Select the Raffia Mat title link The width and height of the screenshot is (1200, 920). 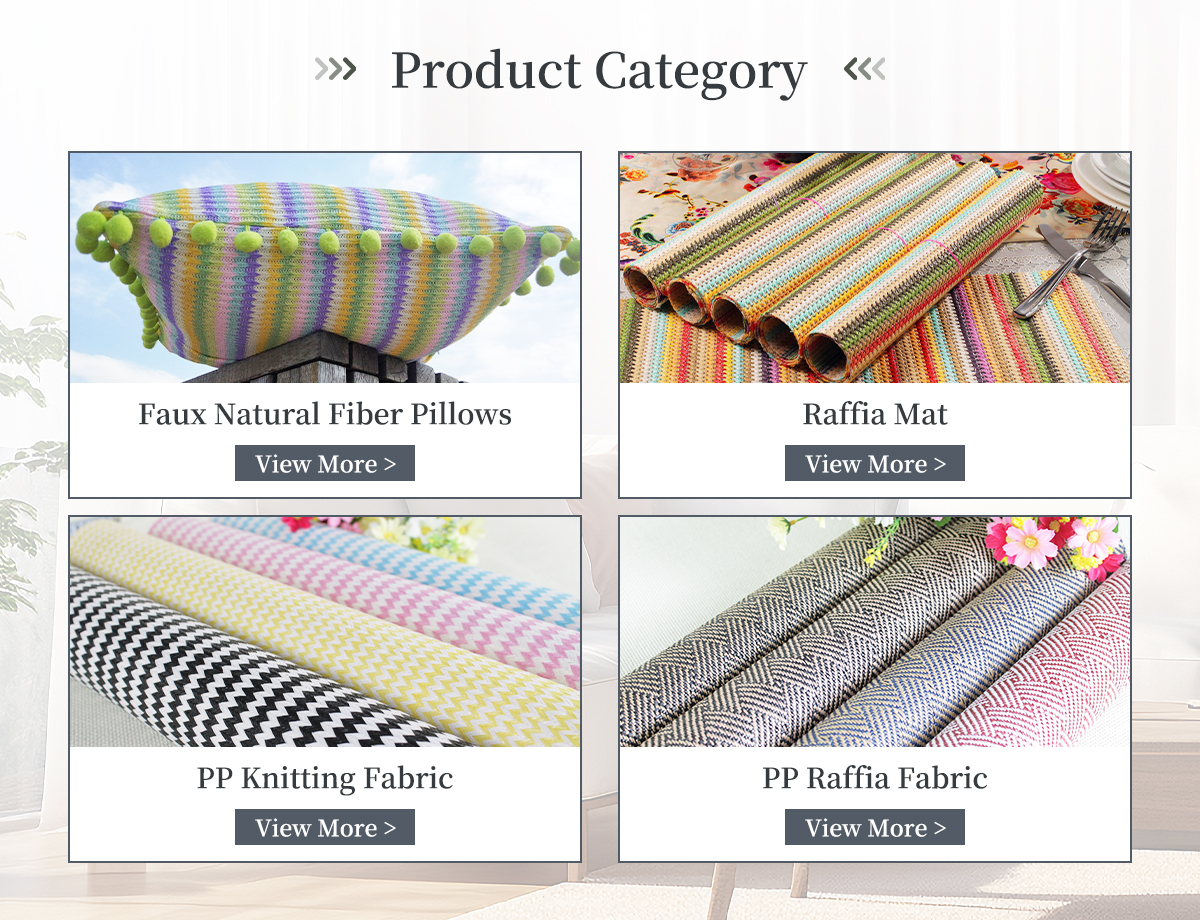pos(875,414)
